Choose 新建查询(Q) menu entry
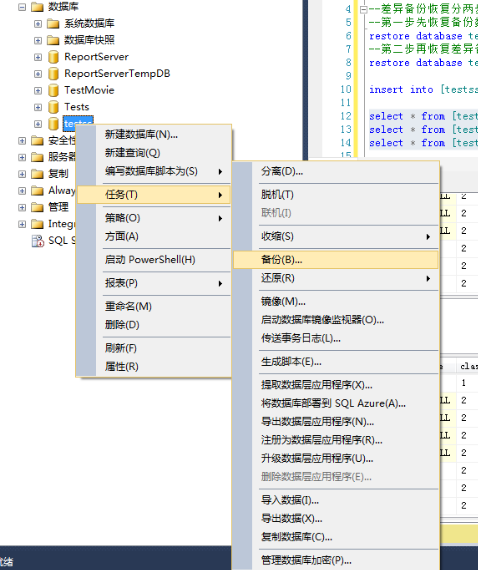 point(154,153)
